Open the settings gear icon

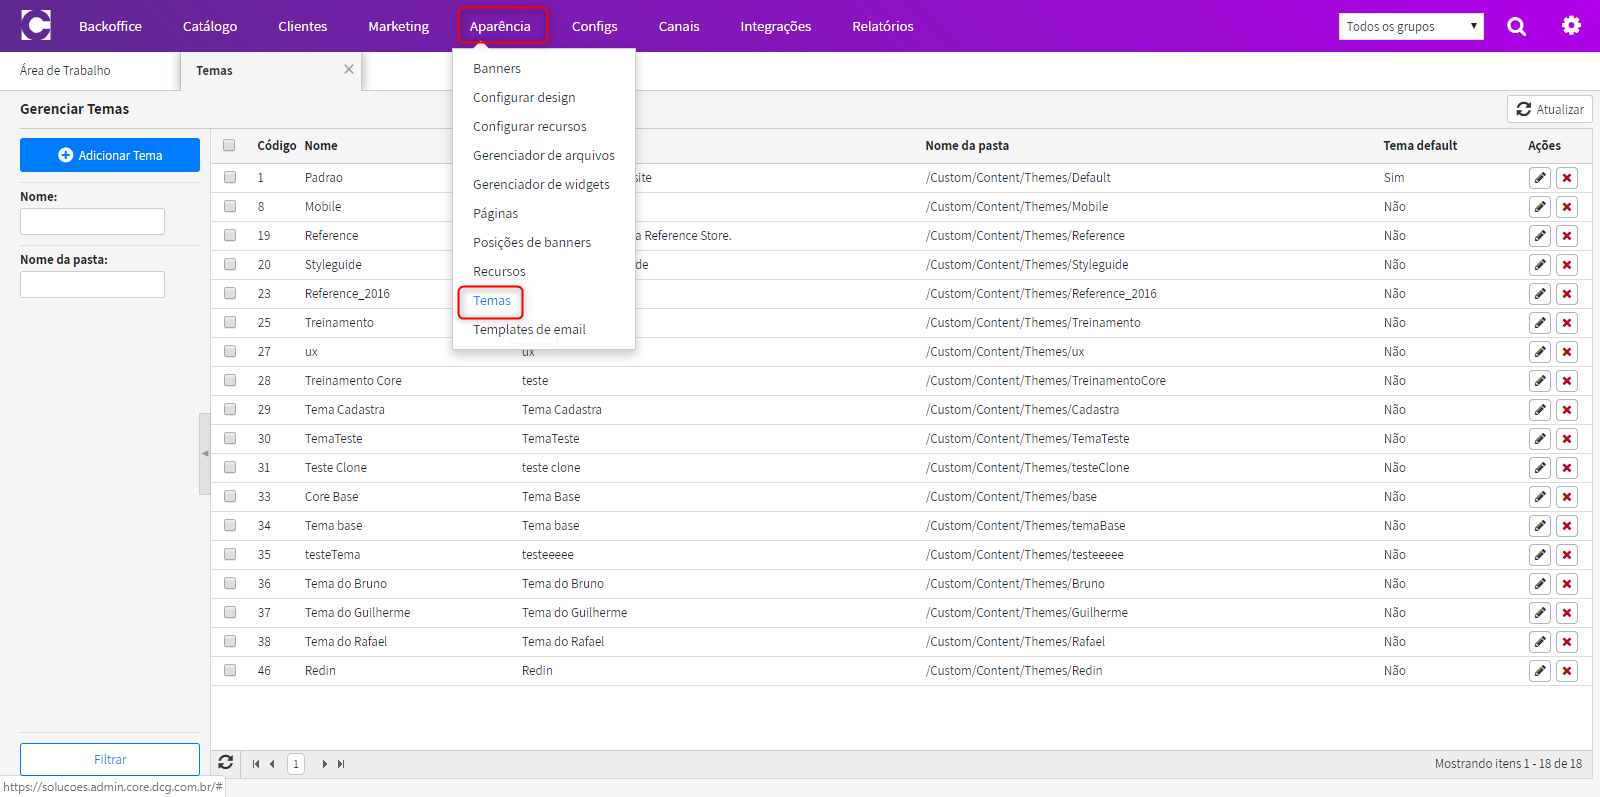[1571, 26]
